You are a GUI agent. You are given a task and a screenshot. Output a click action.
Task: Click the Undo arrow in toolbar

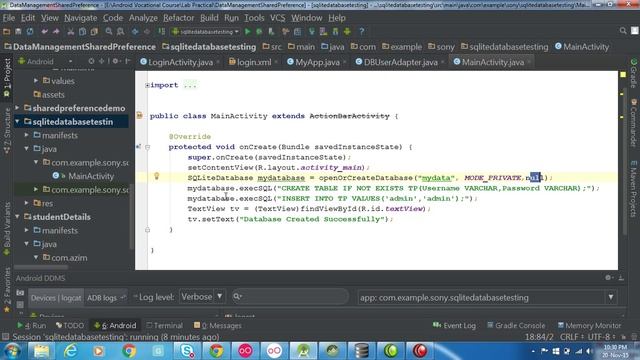tap(44, 31)
